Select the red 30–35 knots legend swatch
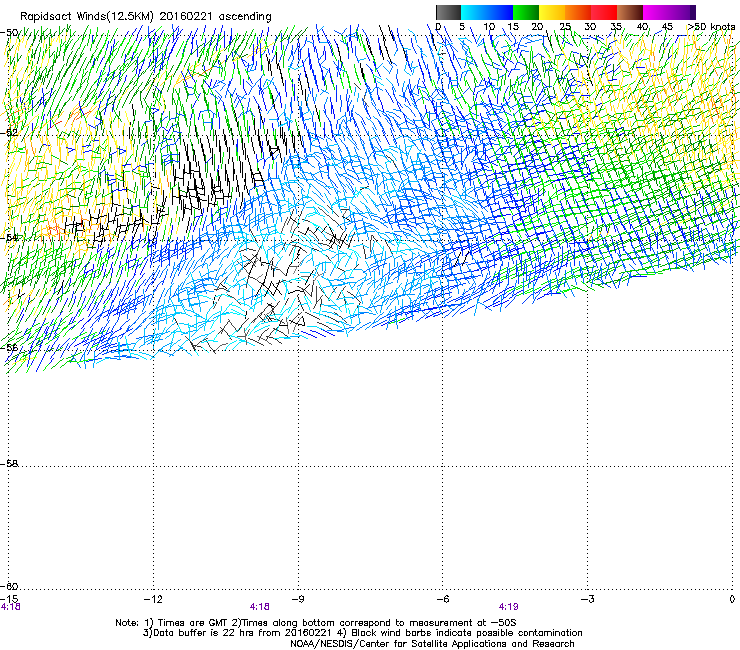Screen dimensions: 740x650 coord(604,12)
